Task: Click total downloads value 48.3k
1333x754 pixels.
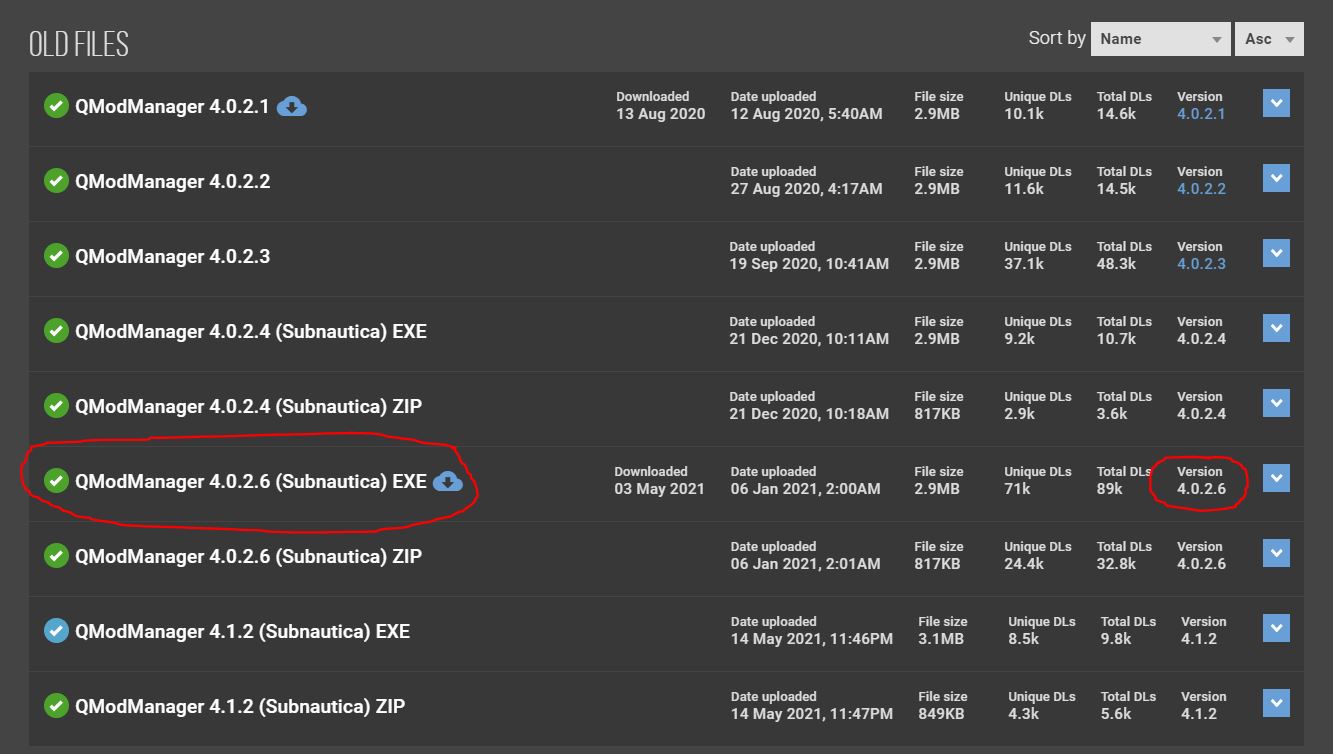Action: coord(1116,264)
